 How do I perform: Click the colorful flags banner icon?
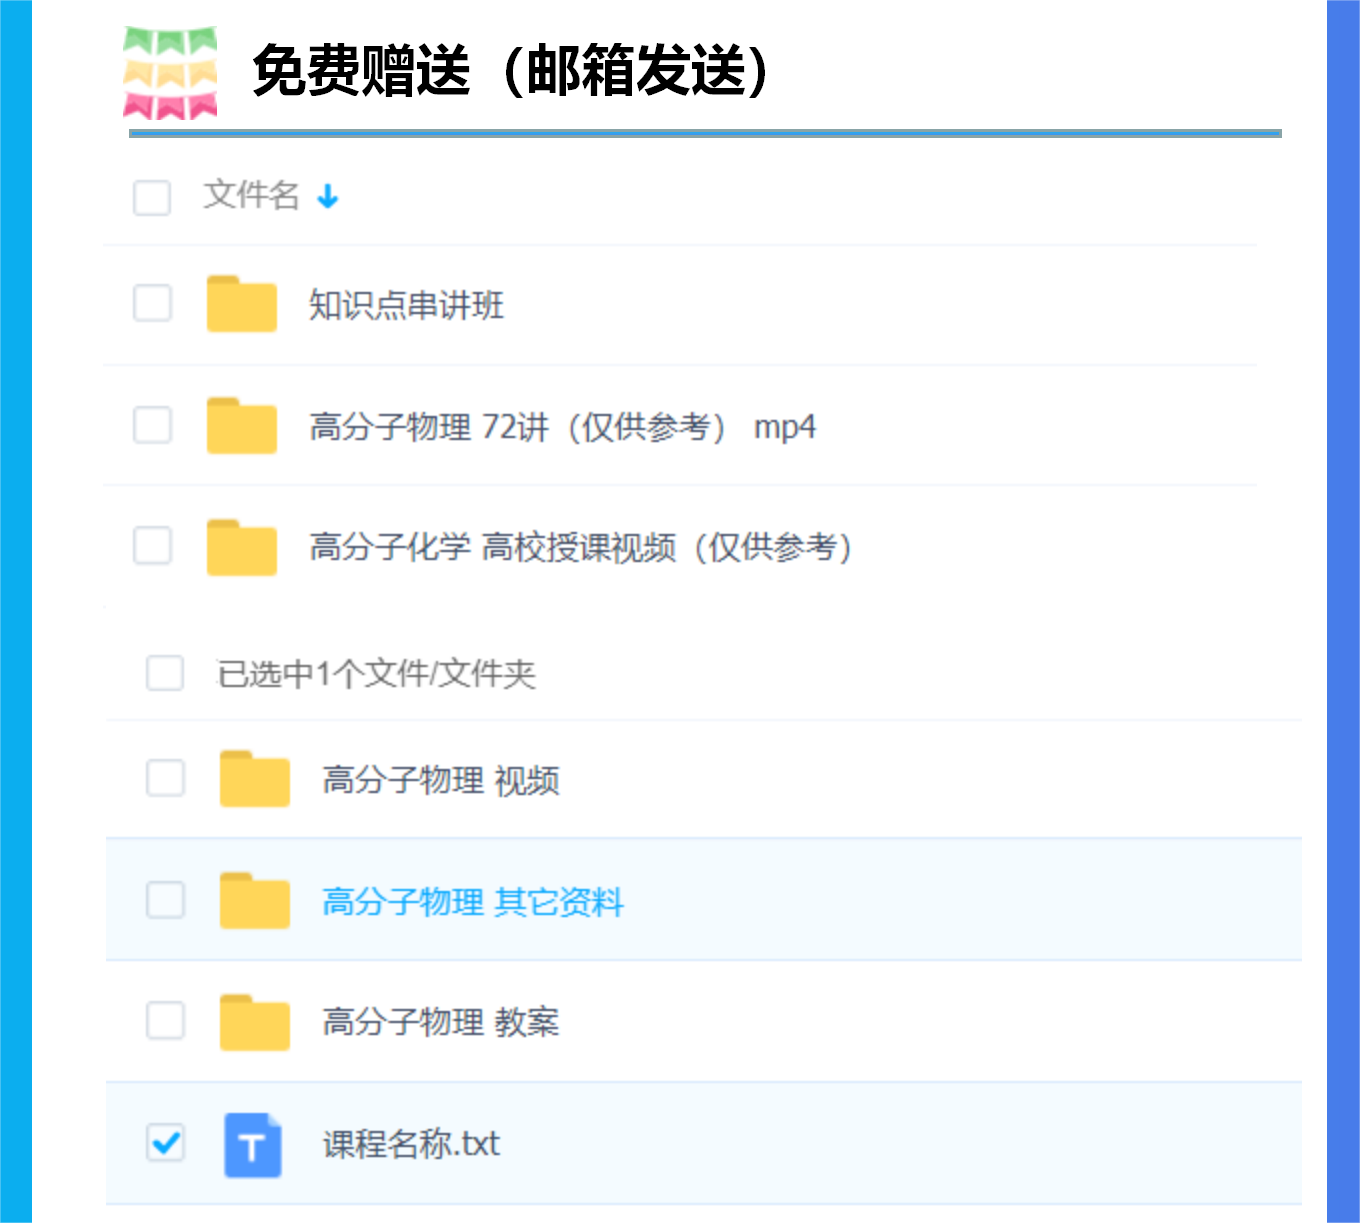coord(170,73)
